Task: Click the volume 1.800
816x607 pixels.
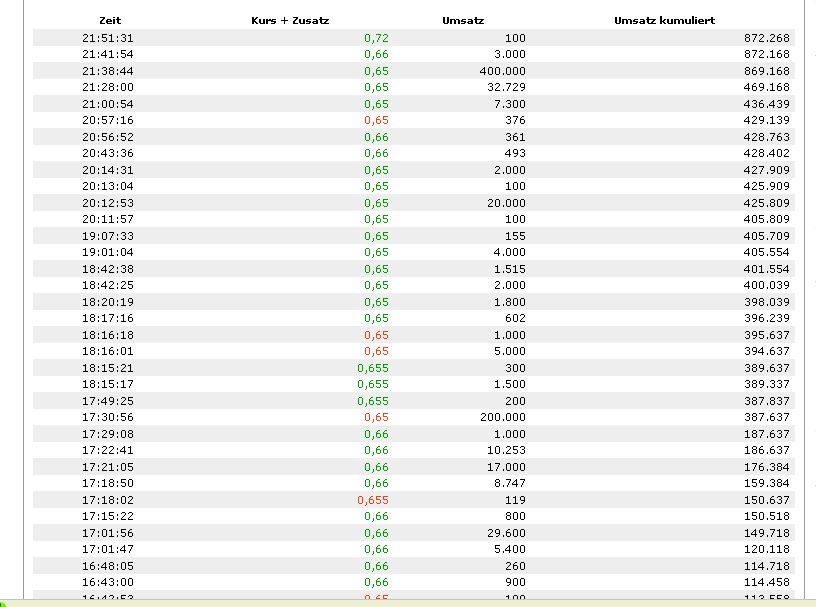Action: 509,302
